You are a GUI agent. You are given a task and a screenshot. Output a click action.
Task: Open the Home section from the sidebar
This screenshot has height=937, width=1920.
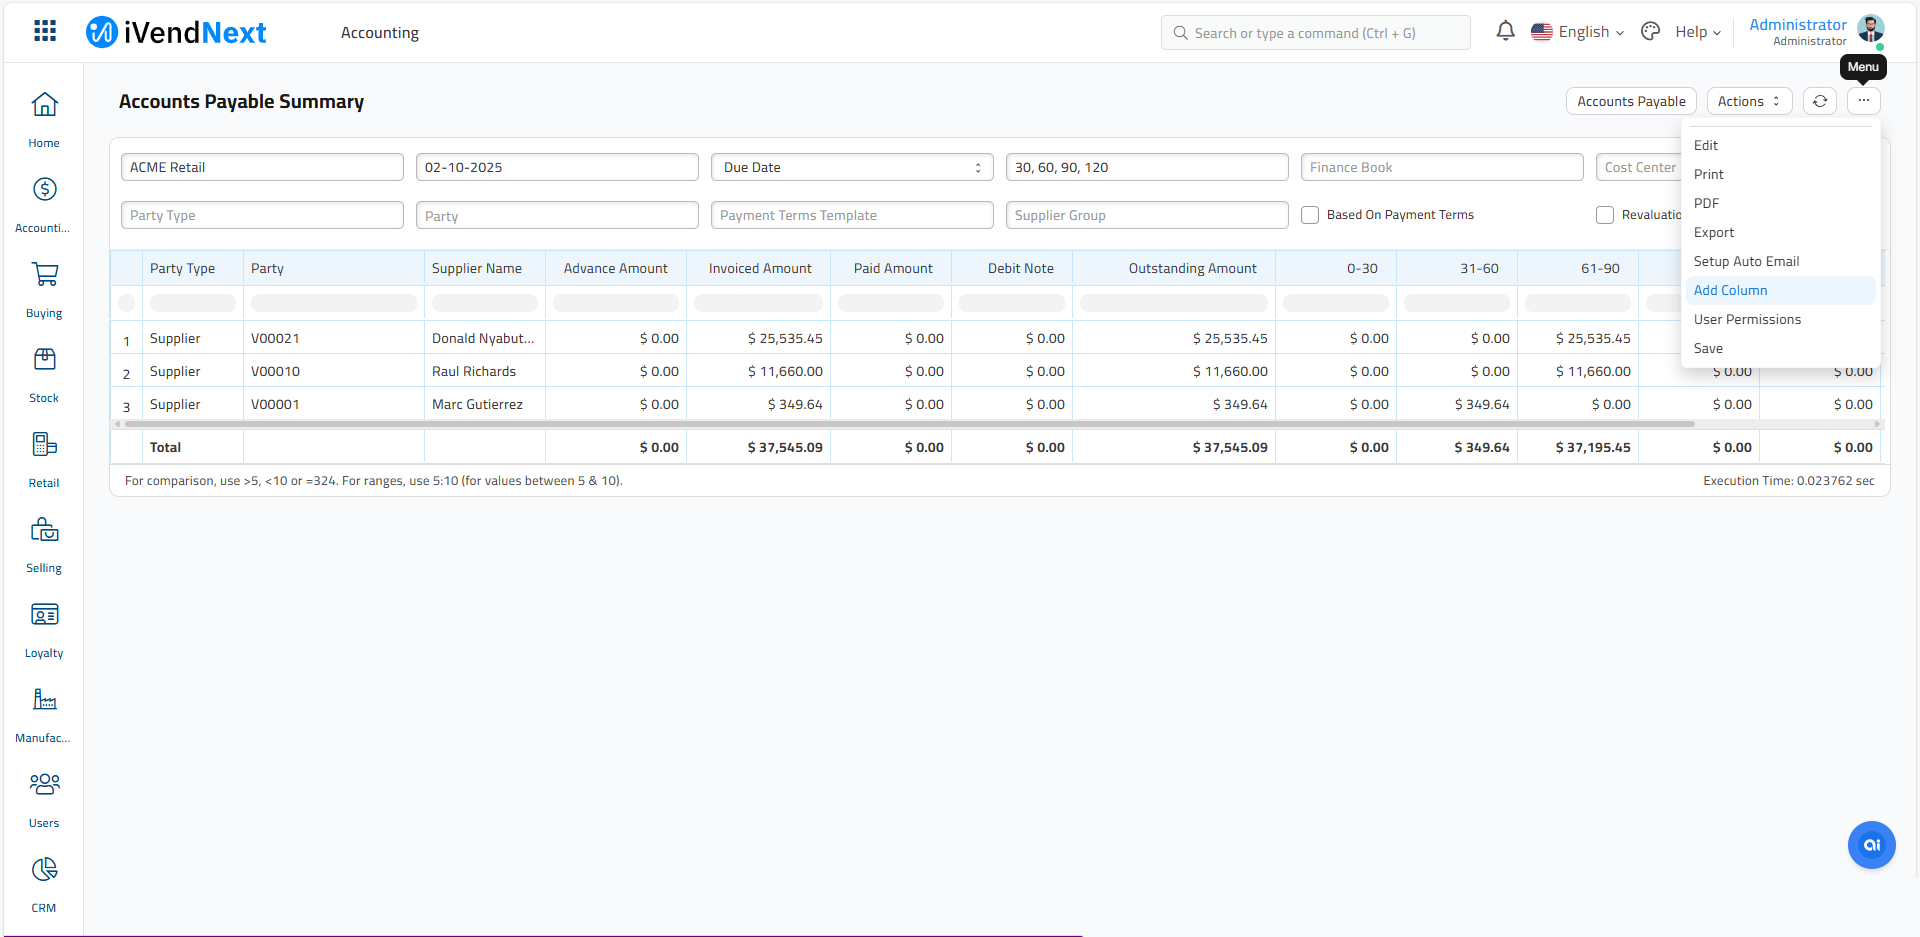(44, 115)
